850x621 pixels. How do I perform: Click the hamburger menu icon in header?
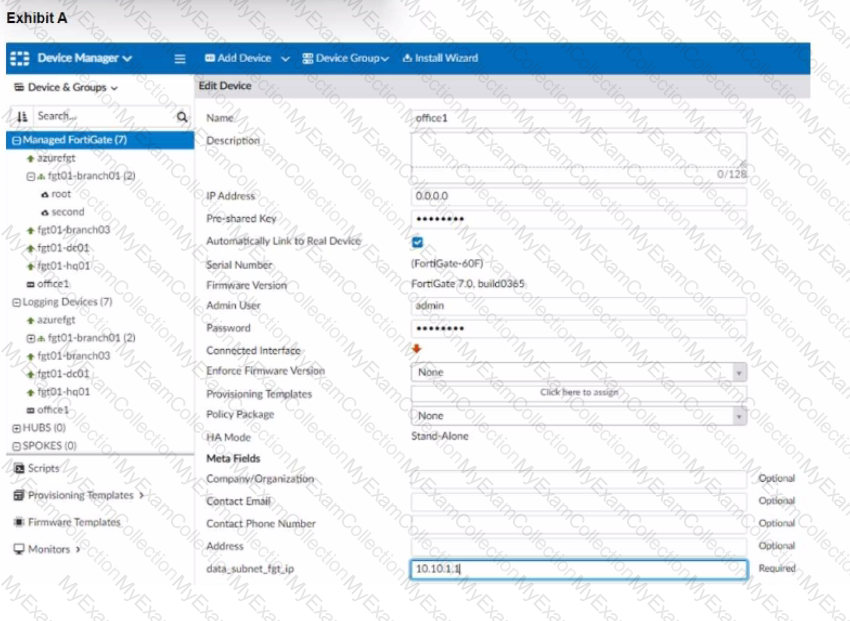click(180, 58)
